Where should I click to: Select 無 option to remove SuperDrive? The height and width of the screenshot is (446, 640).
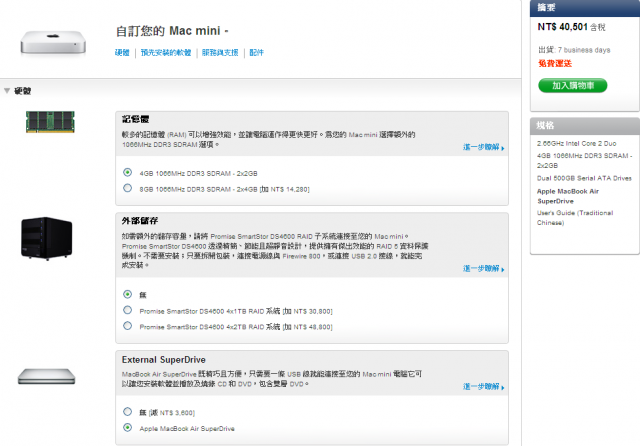coord(127,412)
